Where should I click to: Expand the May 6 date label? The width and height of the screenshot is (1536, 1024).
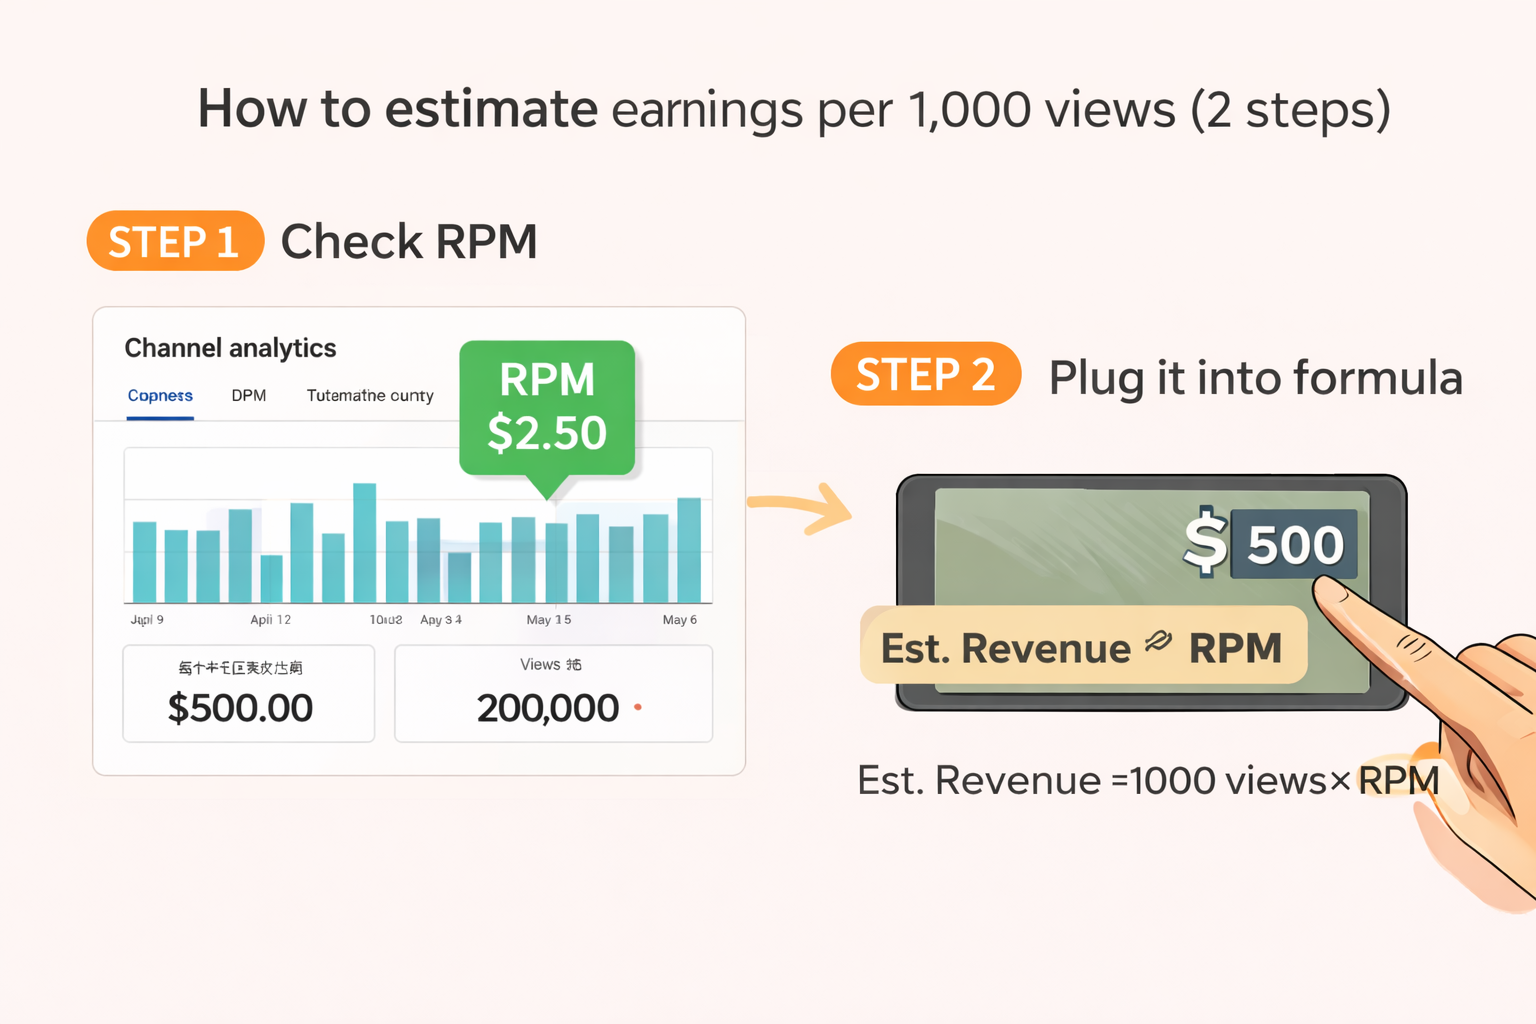coord(679,619)
